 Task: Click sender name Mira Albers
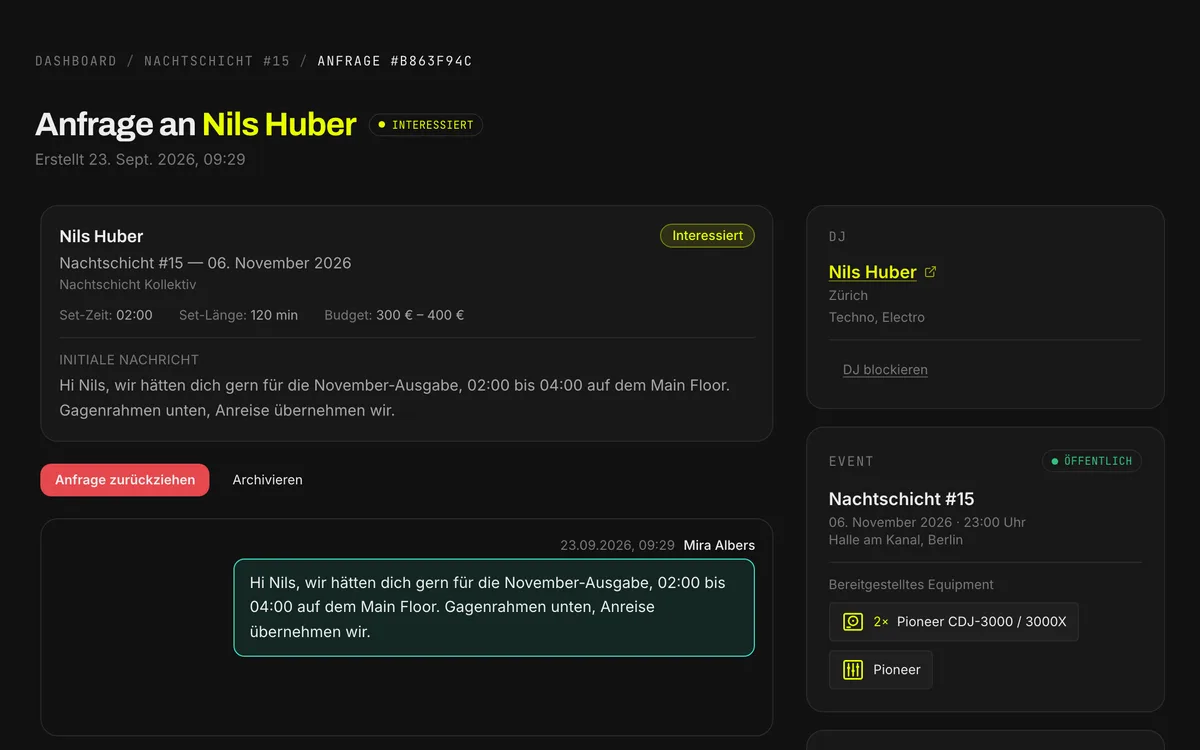click(x=719, y=545)
